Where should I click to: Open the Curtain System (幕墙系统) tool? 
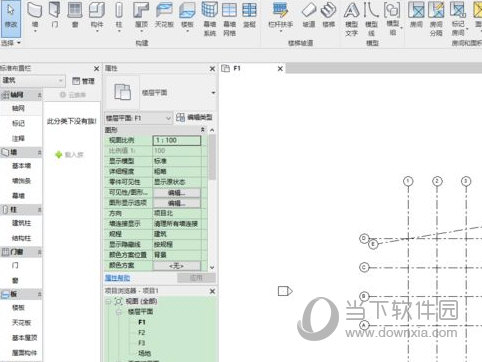(210, 19)
